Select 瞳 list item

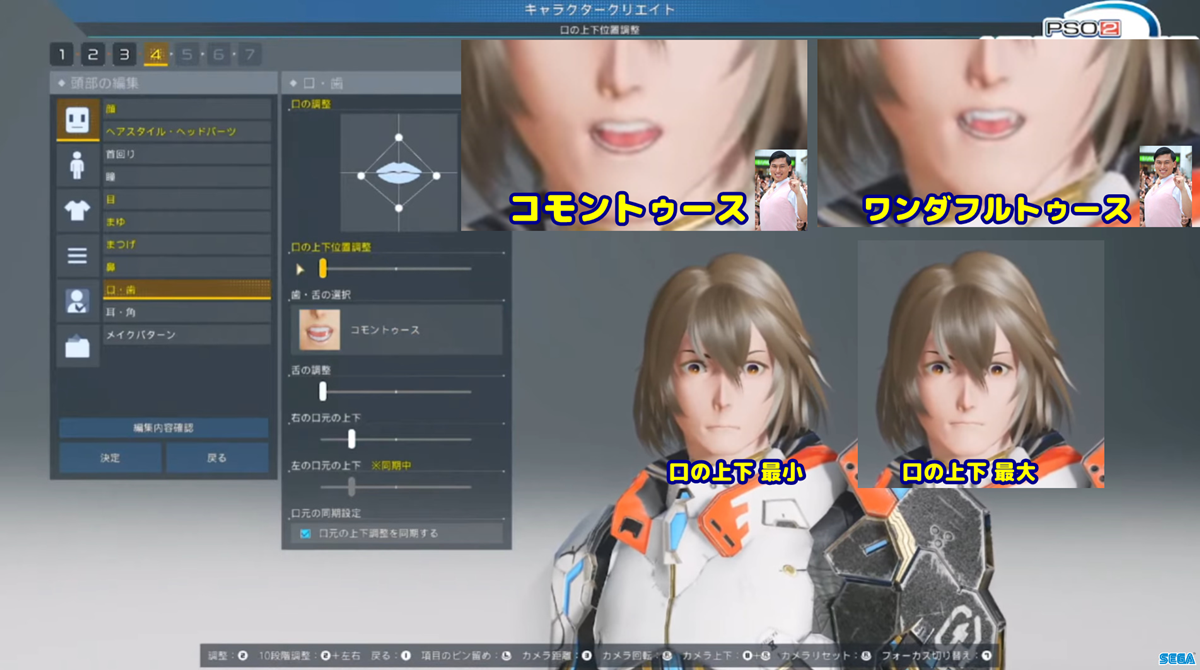click(x=187, y=177)
